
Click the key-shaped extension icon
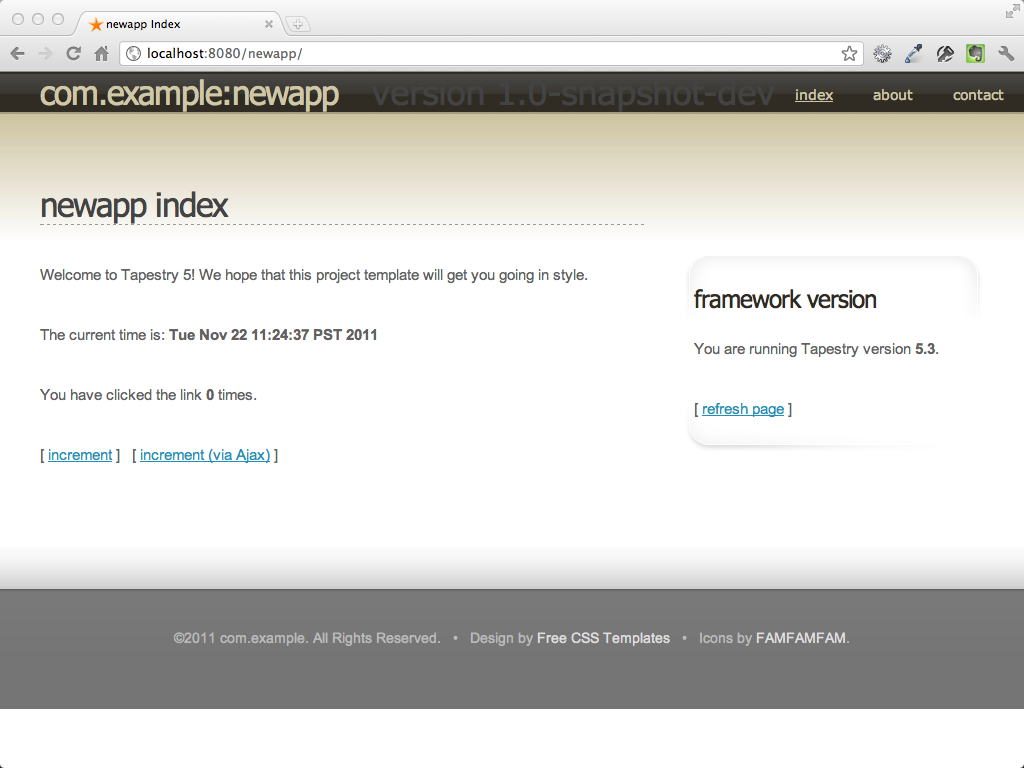[x=944, y=54]
